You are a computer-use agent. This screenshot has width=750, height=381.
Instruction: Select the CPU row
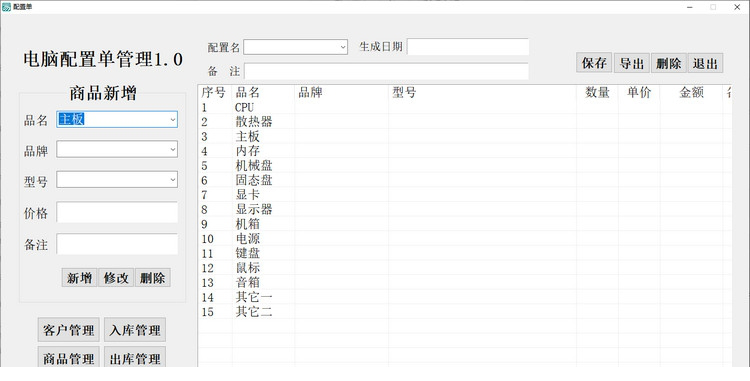464,108
